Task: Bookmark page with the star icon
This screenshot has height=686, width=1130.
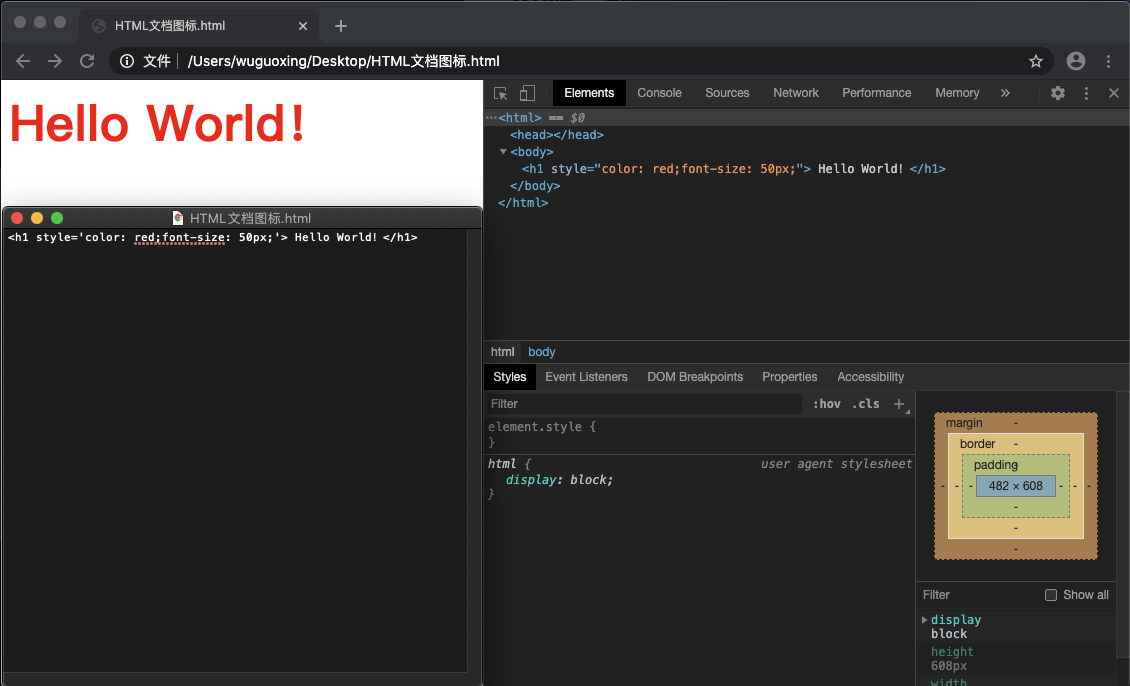Action: click(1036, 61)
